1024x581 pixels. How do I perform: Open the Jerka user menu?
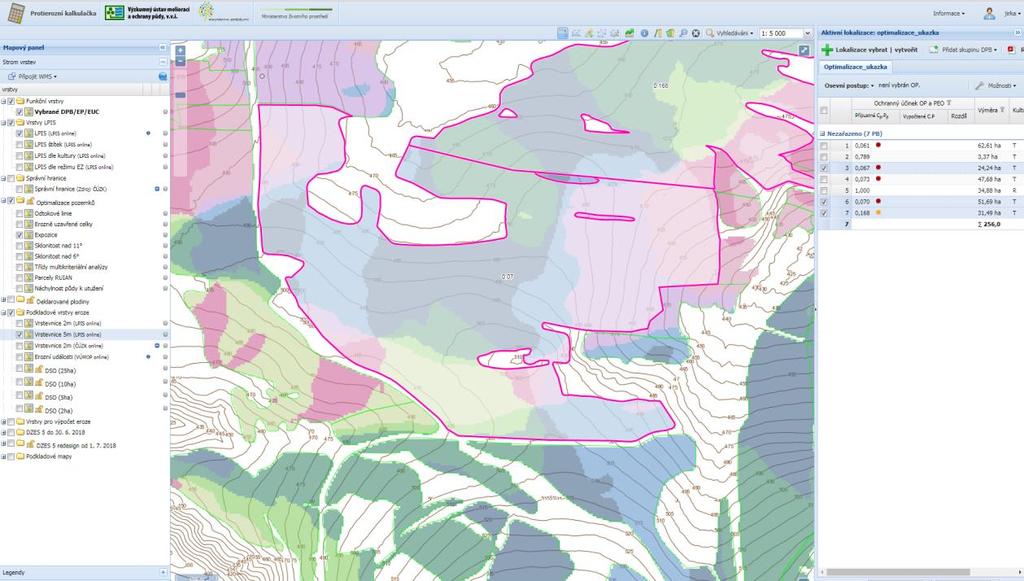(x=1012, y=13)
